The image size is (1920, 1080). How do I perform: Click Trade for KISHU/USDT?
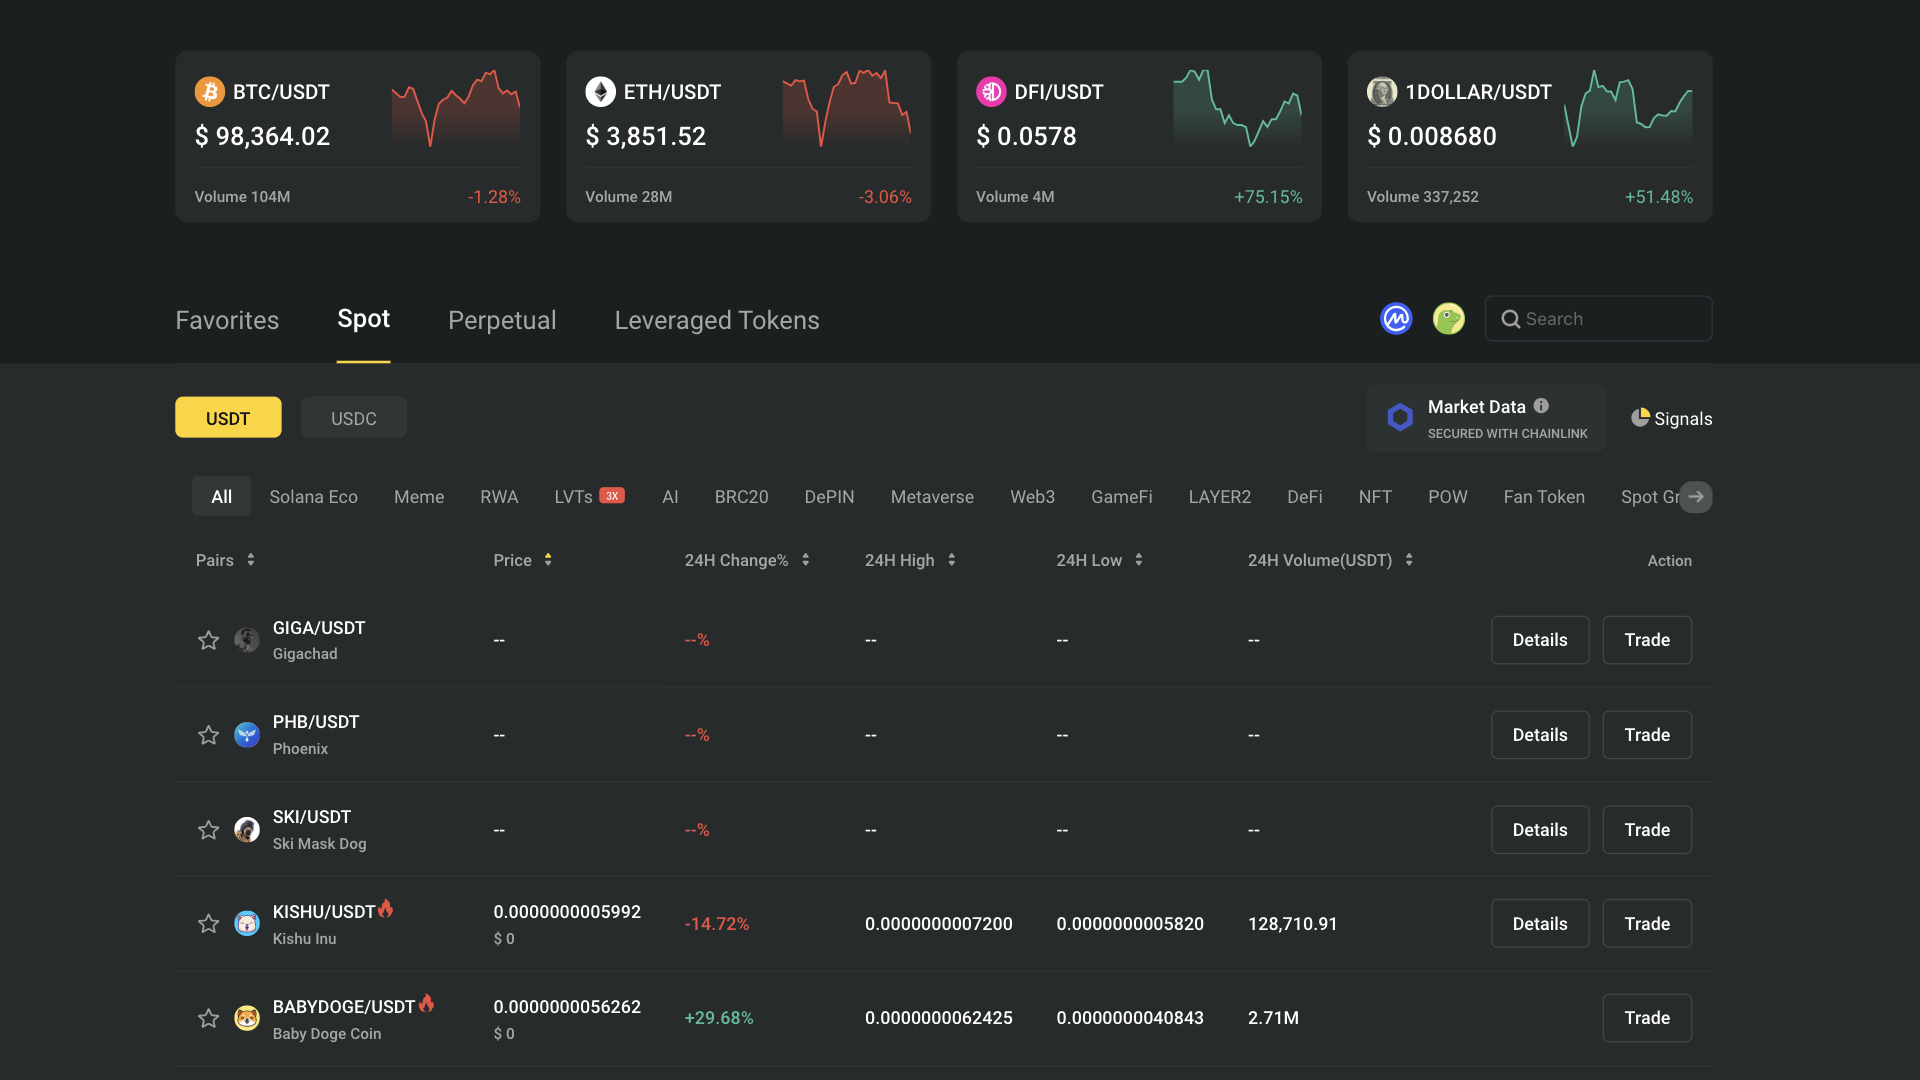click(1646, 923)
